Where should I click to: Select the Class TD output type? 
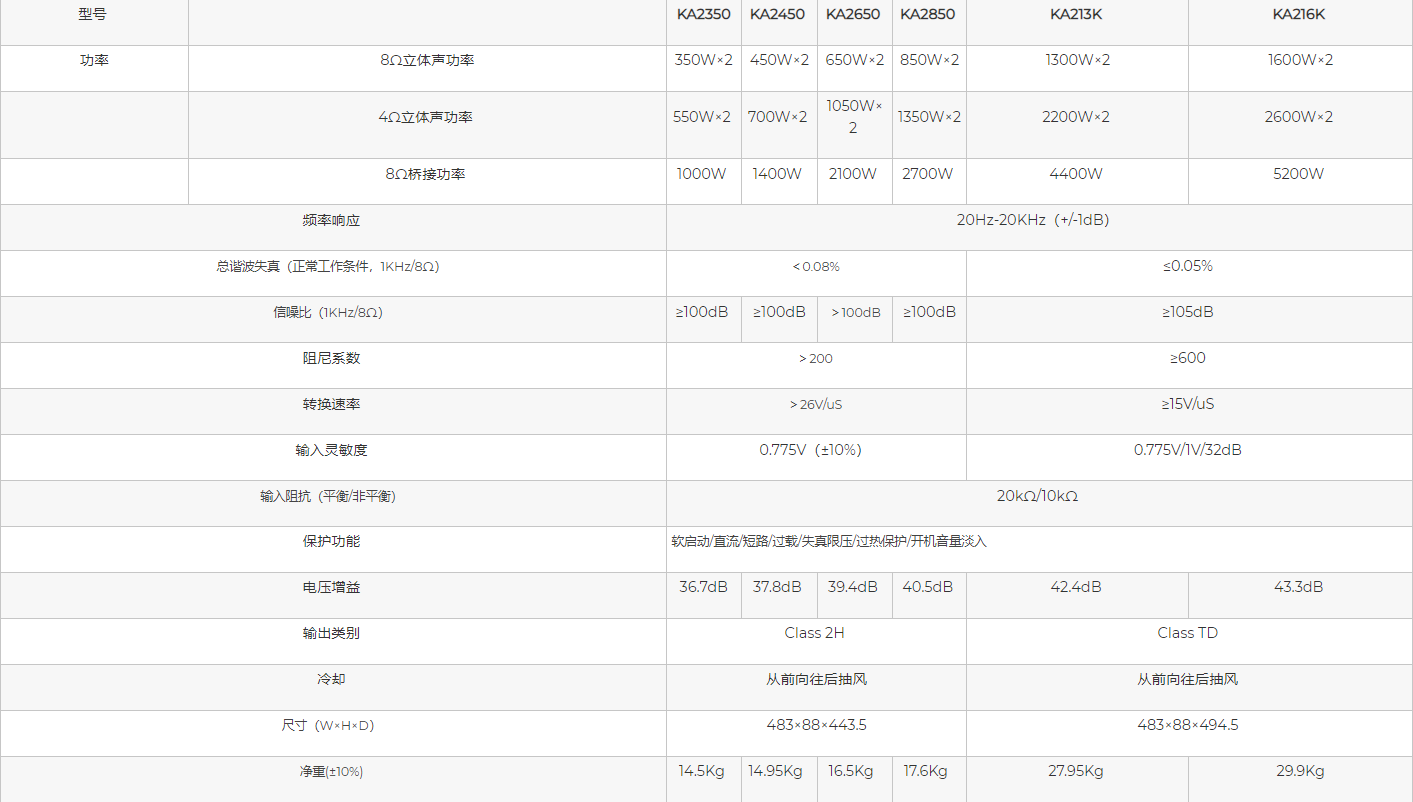tap(1188, 633)
